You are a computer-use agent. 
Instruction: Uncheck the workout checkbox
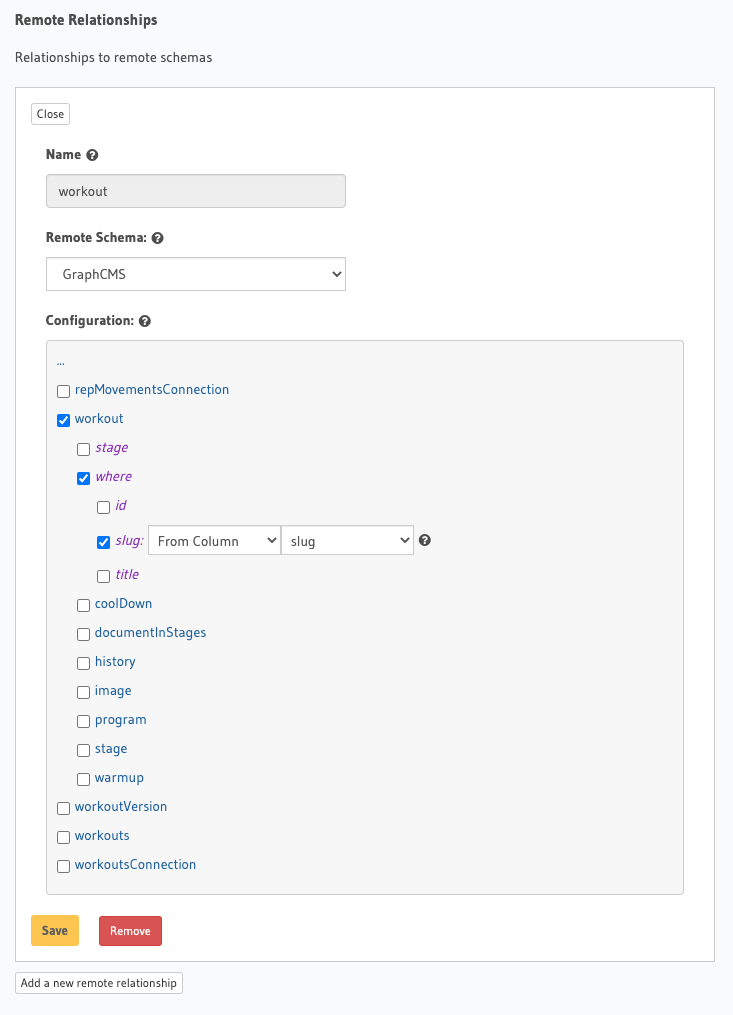[64, 419]
